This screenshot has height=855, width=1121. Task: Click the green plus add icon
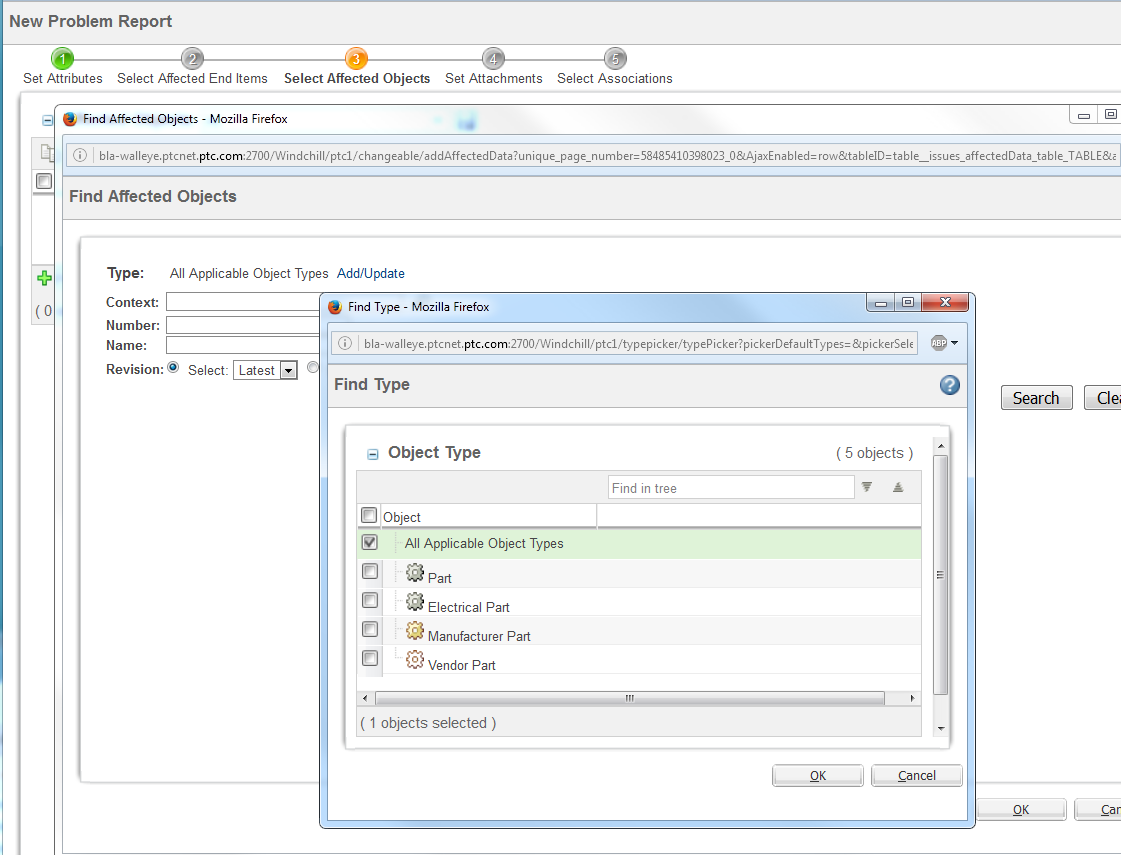coord(44,279)
